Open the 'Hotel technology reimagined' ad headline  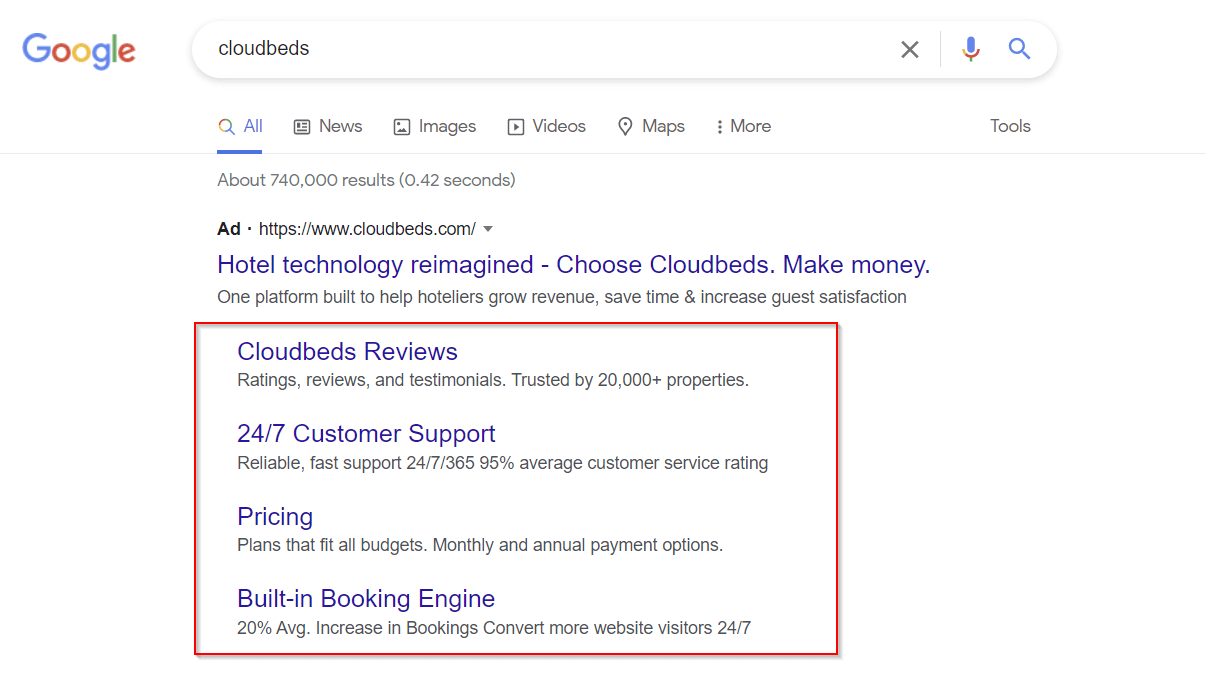tap(573, 265)
